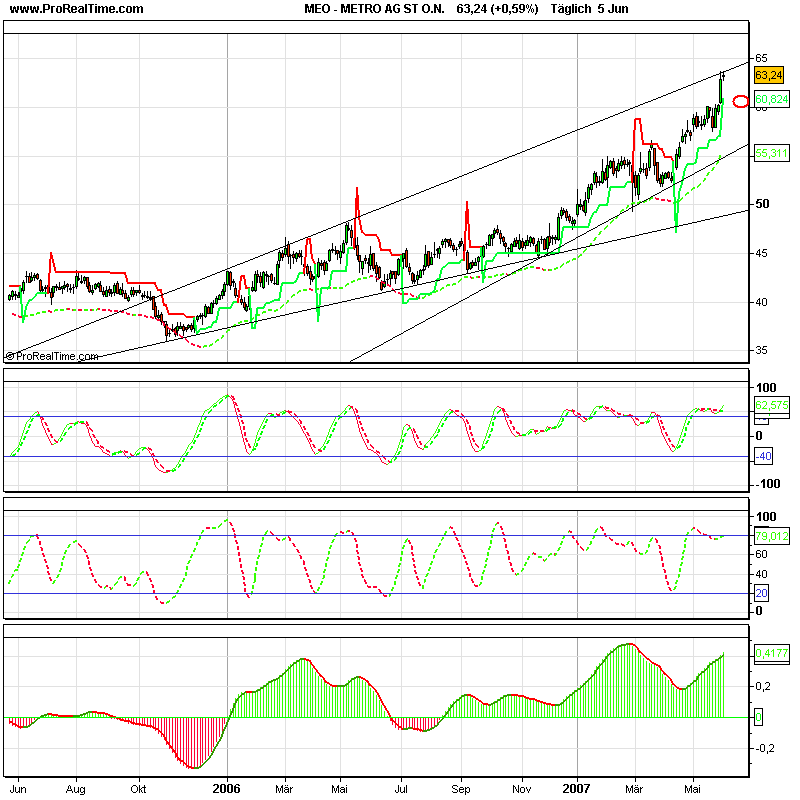Click the 65 price axis label
The image size is (800, 800).
coord(761,58)
